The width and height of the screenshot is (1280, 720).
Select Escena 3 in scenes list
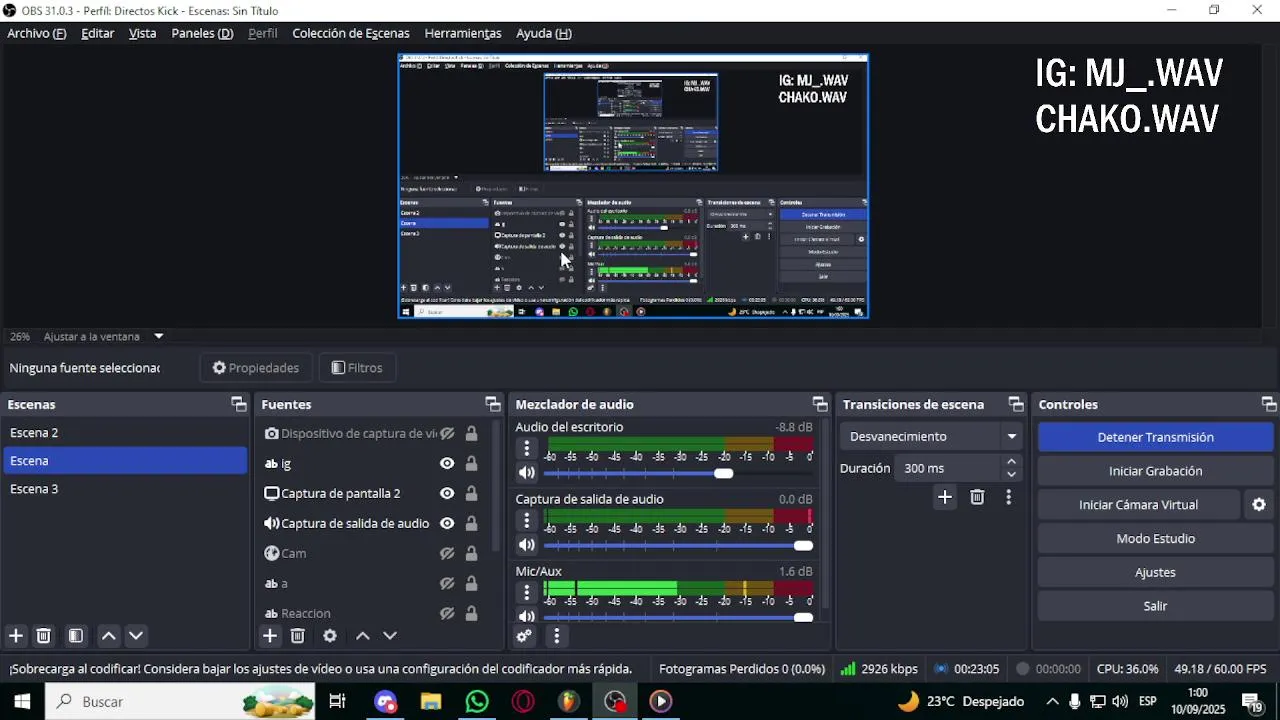(x=125, y=489)
